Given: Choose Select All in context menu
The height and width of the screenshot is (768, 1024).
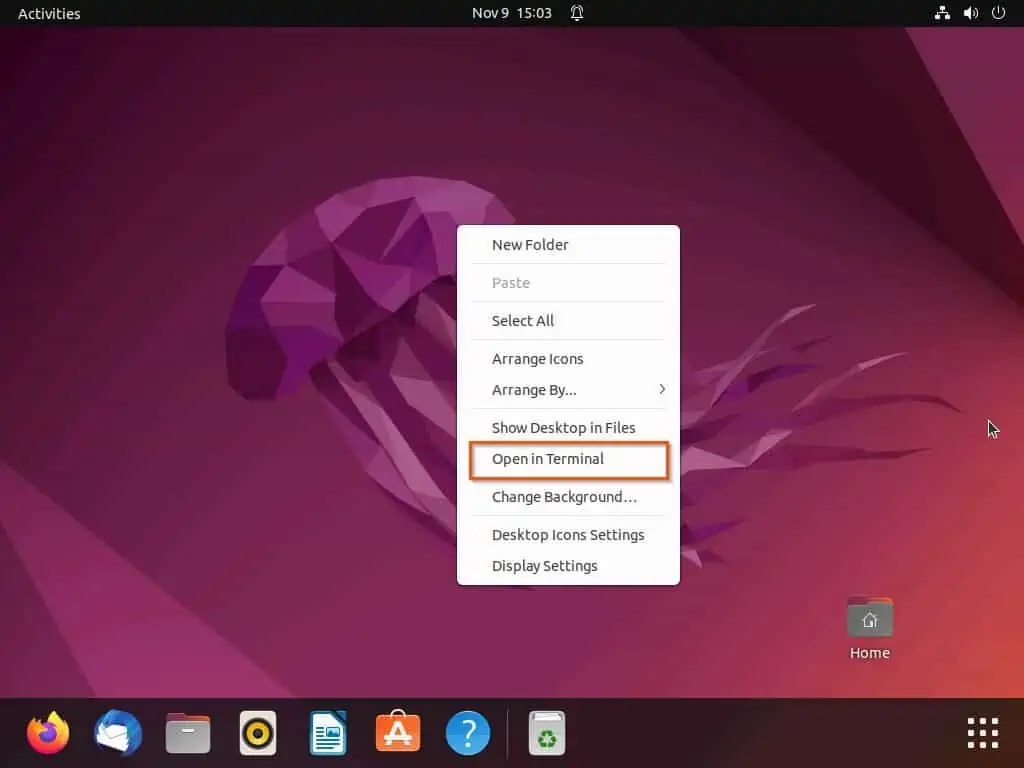Looking at the screenshot, I should tap(568, 321).
